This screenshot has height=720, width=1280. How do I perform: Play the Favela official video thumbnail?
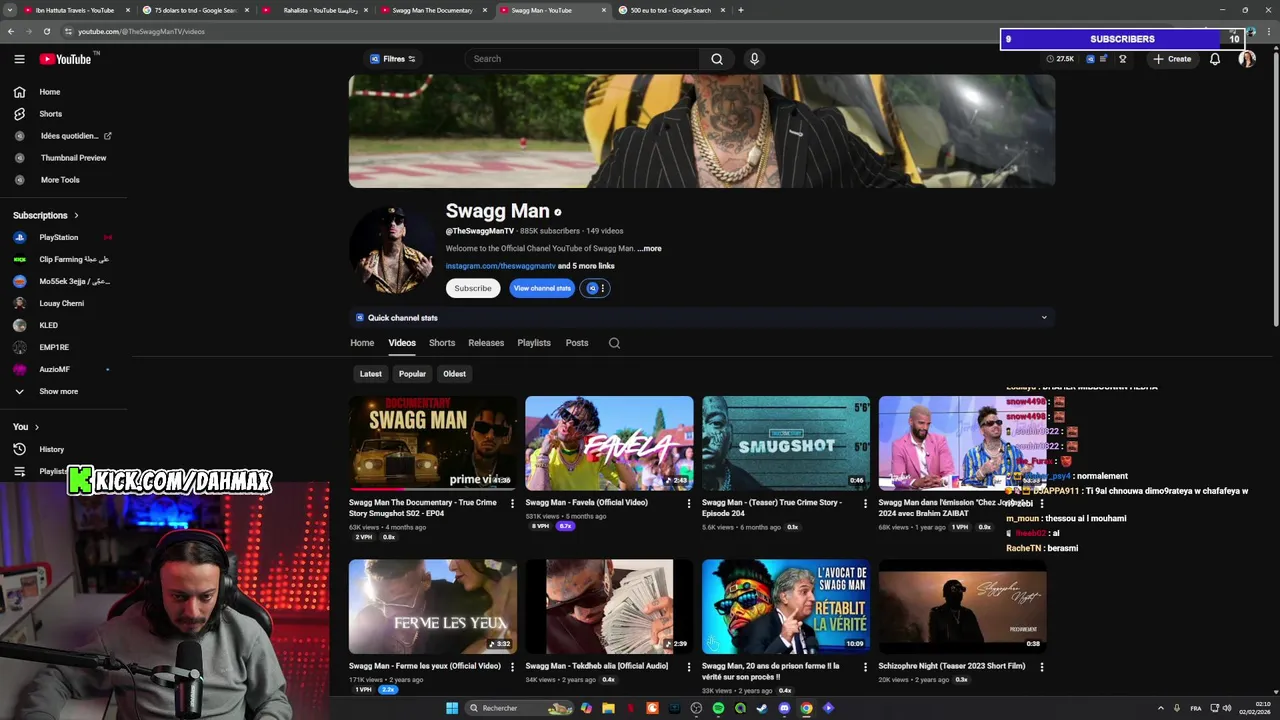point(609,443)
